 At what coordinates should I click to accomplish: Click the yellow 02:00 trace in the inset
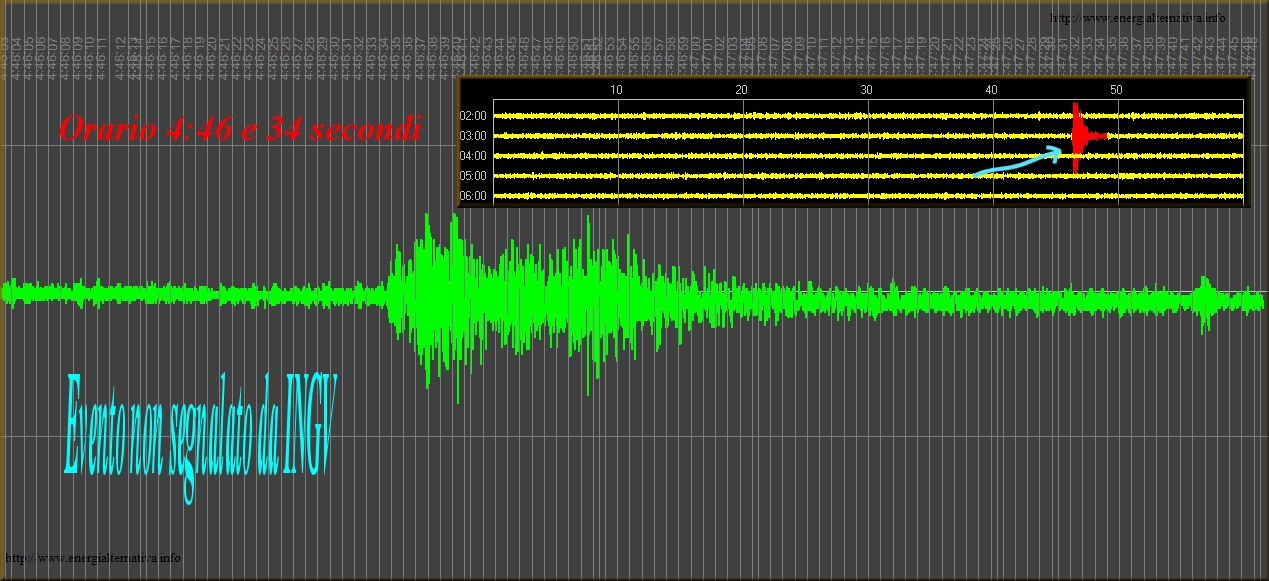tap(868, 116)
